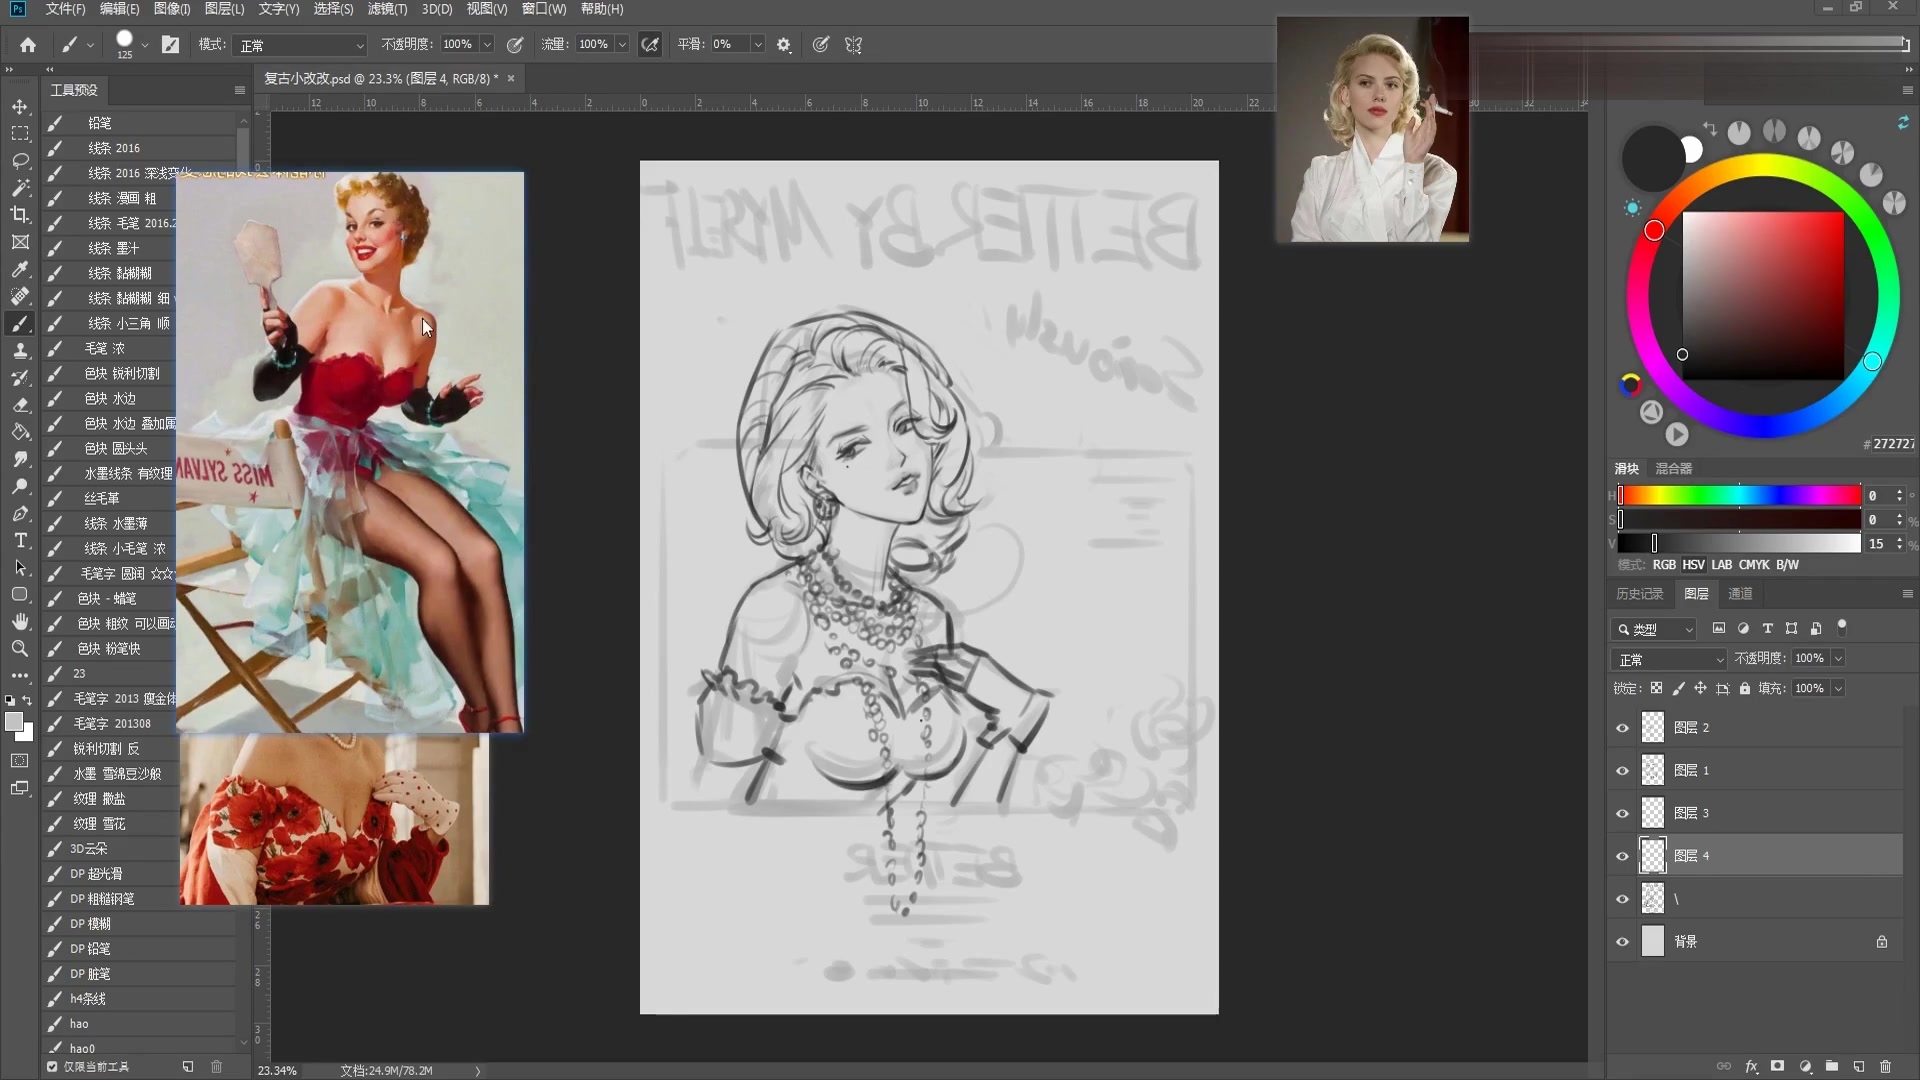Hide the 背景 layer

(1622, 942)
